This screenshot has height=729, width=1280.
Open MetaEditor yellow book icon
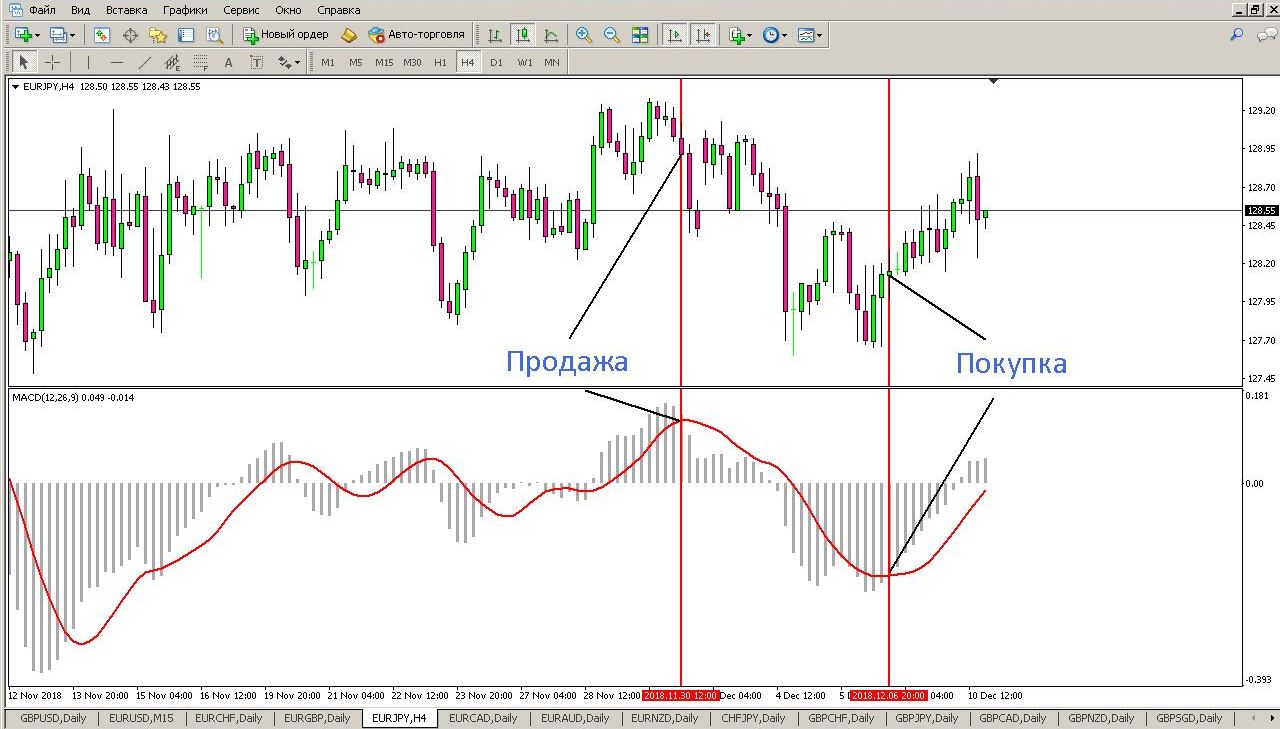pyautogui.click(x=348, y=35)
